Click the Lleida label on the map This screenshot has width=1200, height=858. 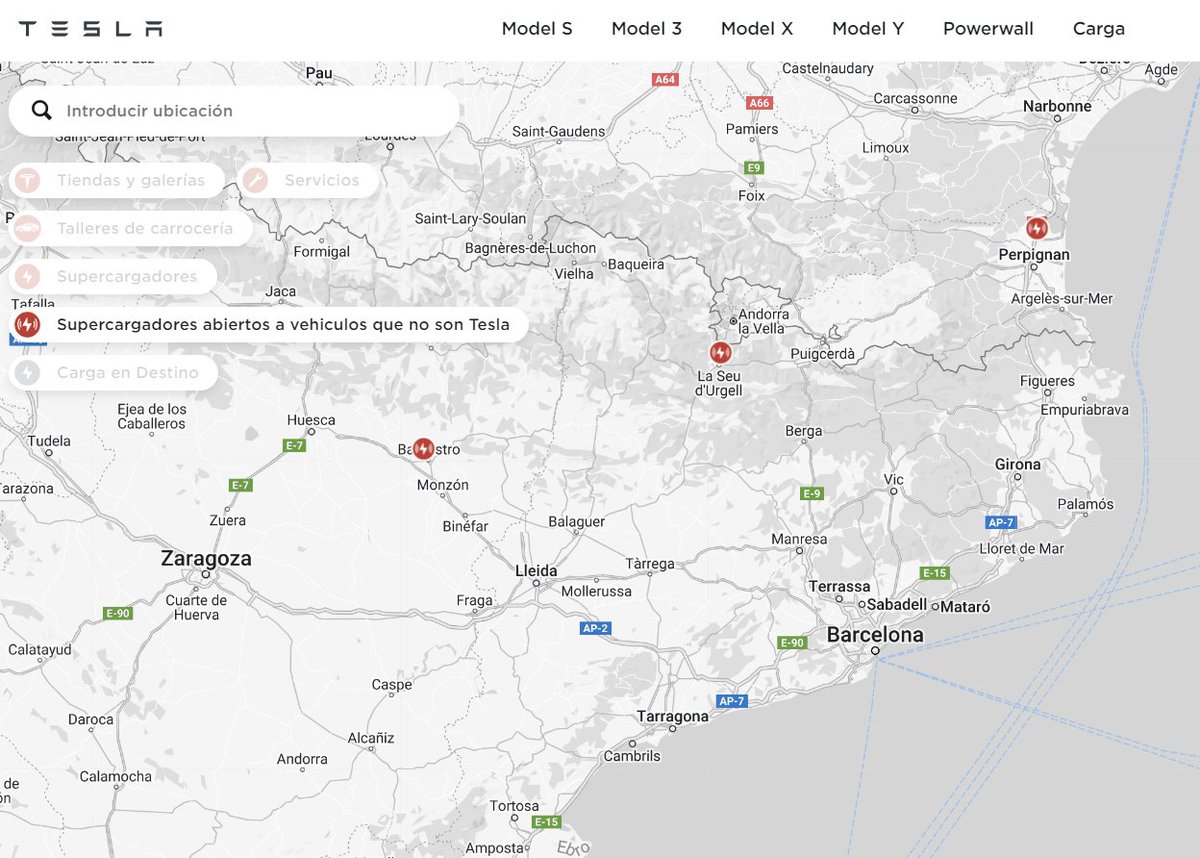[x=535, y=571]
